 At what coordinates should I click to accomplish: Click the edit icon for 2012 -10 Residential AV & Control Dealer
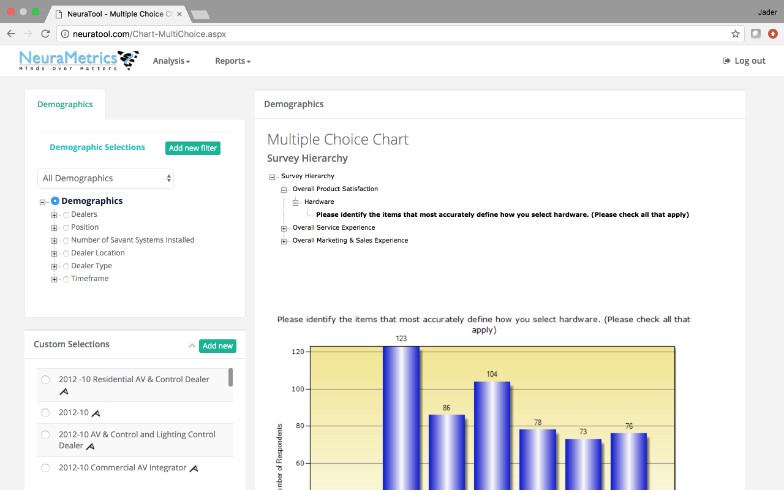point(64,392)
